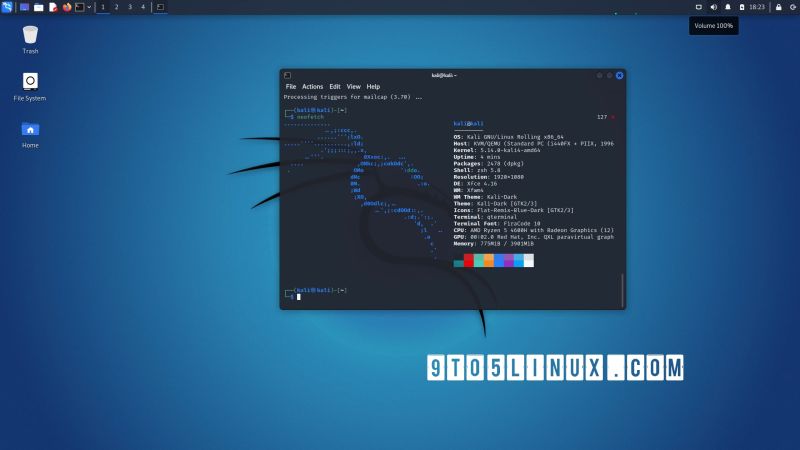Click the 'CPU: AMD Ryzen 5' line
The height and width of the screenshot is (450, 800).
tap(534, 230)
